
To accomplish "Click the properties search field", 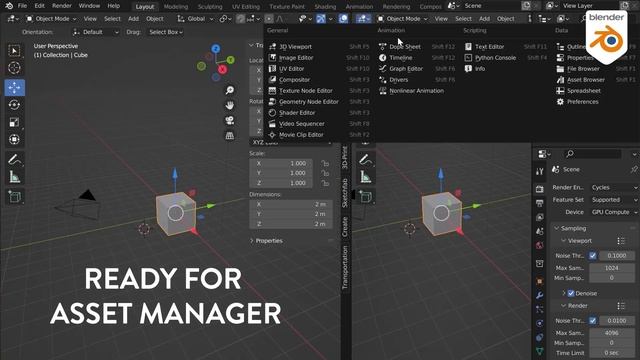I will pos(592,154).
